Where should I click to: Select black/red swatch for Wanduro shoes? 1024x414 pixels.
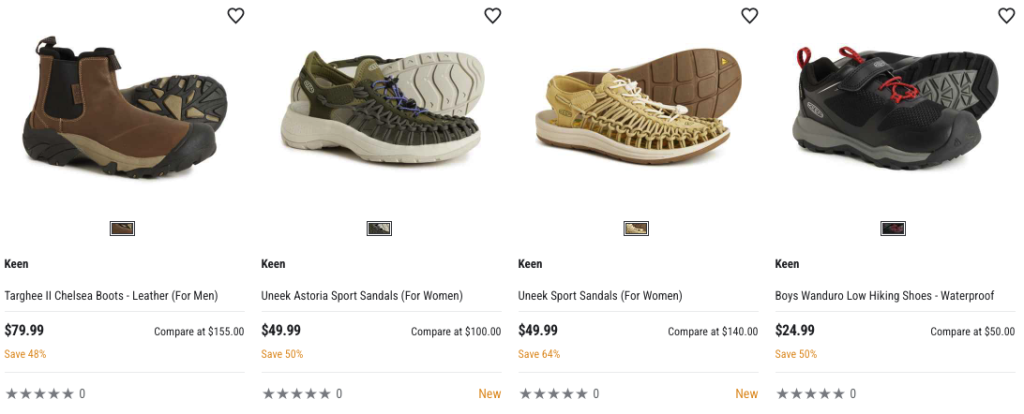pyautogui.click(x=893, y=228)
